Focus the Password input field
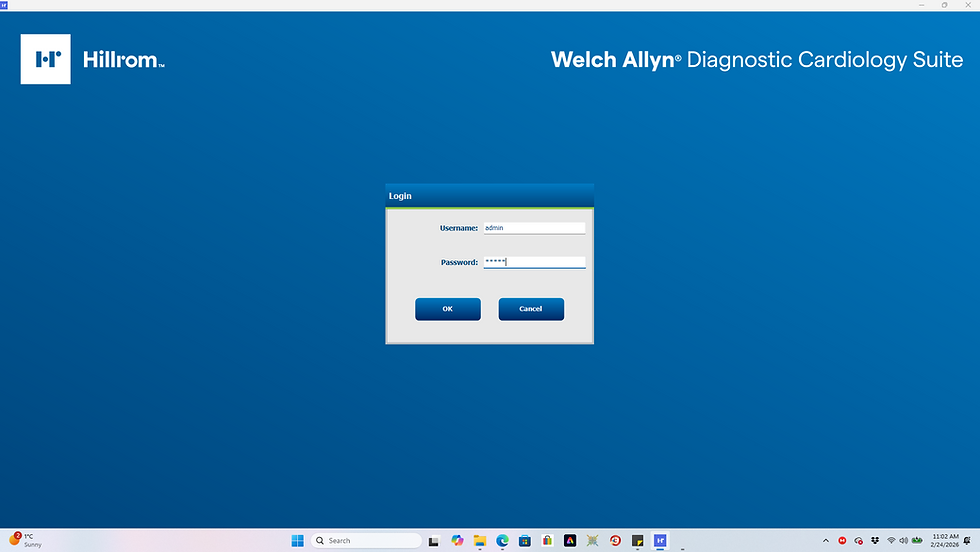The image size is (980, 552). [x=534, y=263]
